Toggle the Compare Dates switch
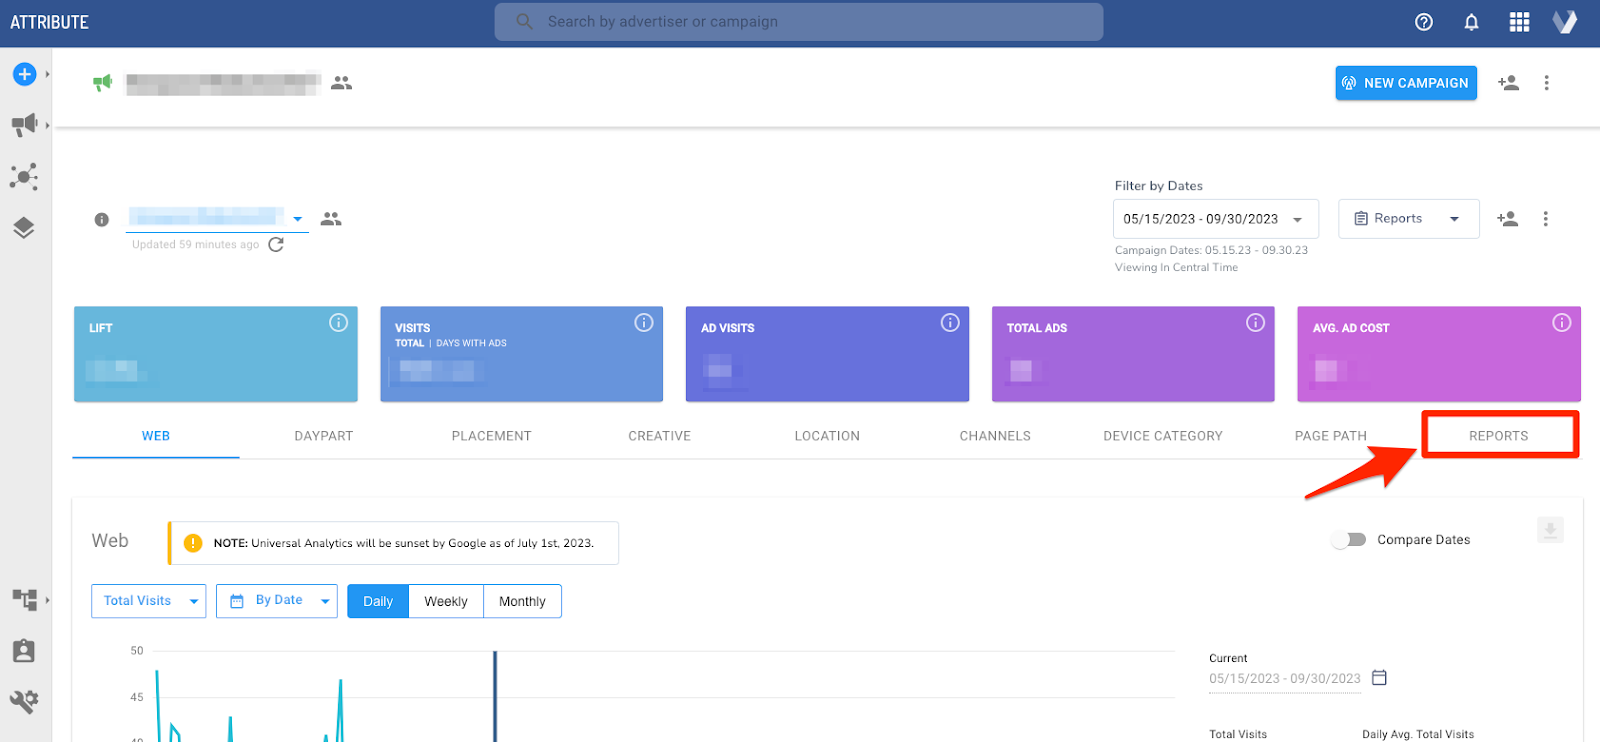 click(x=1349, y=540)
